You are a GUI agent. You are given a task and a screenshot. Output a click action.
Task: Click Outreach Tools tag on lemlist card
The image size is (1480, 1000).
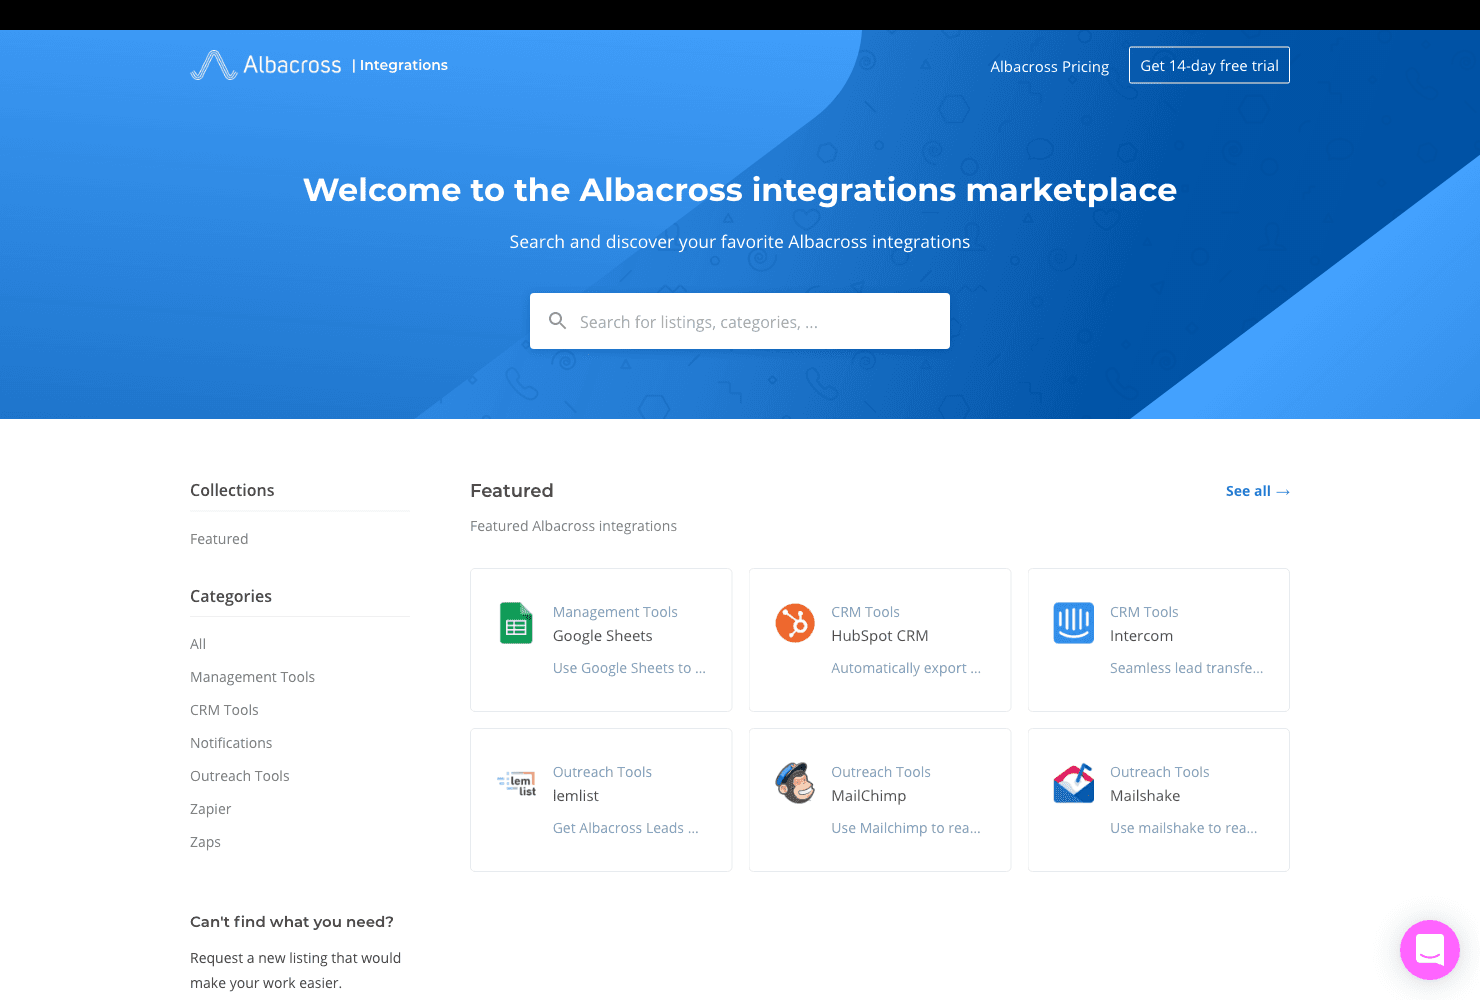602,772
